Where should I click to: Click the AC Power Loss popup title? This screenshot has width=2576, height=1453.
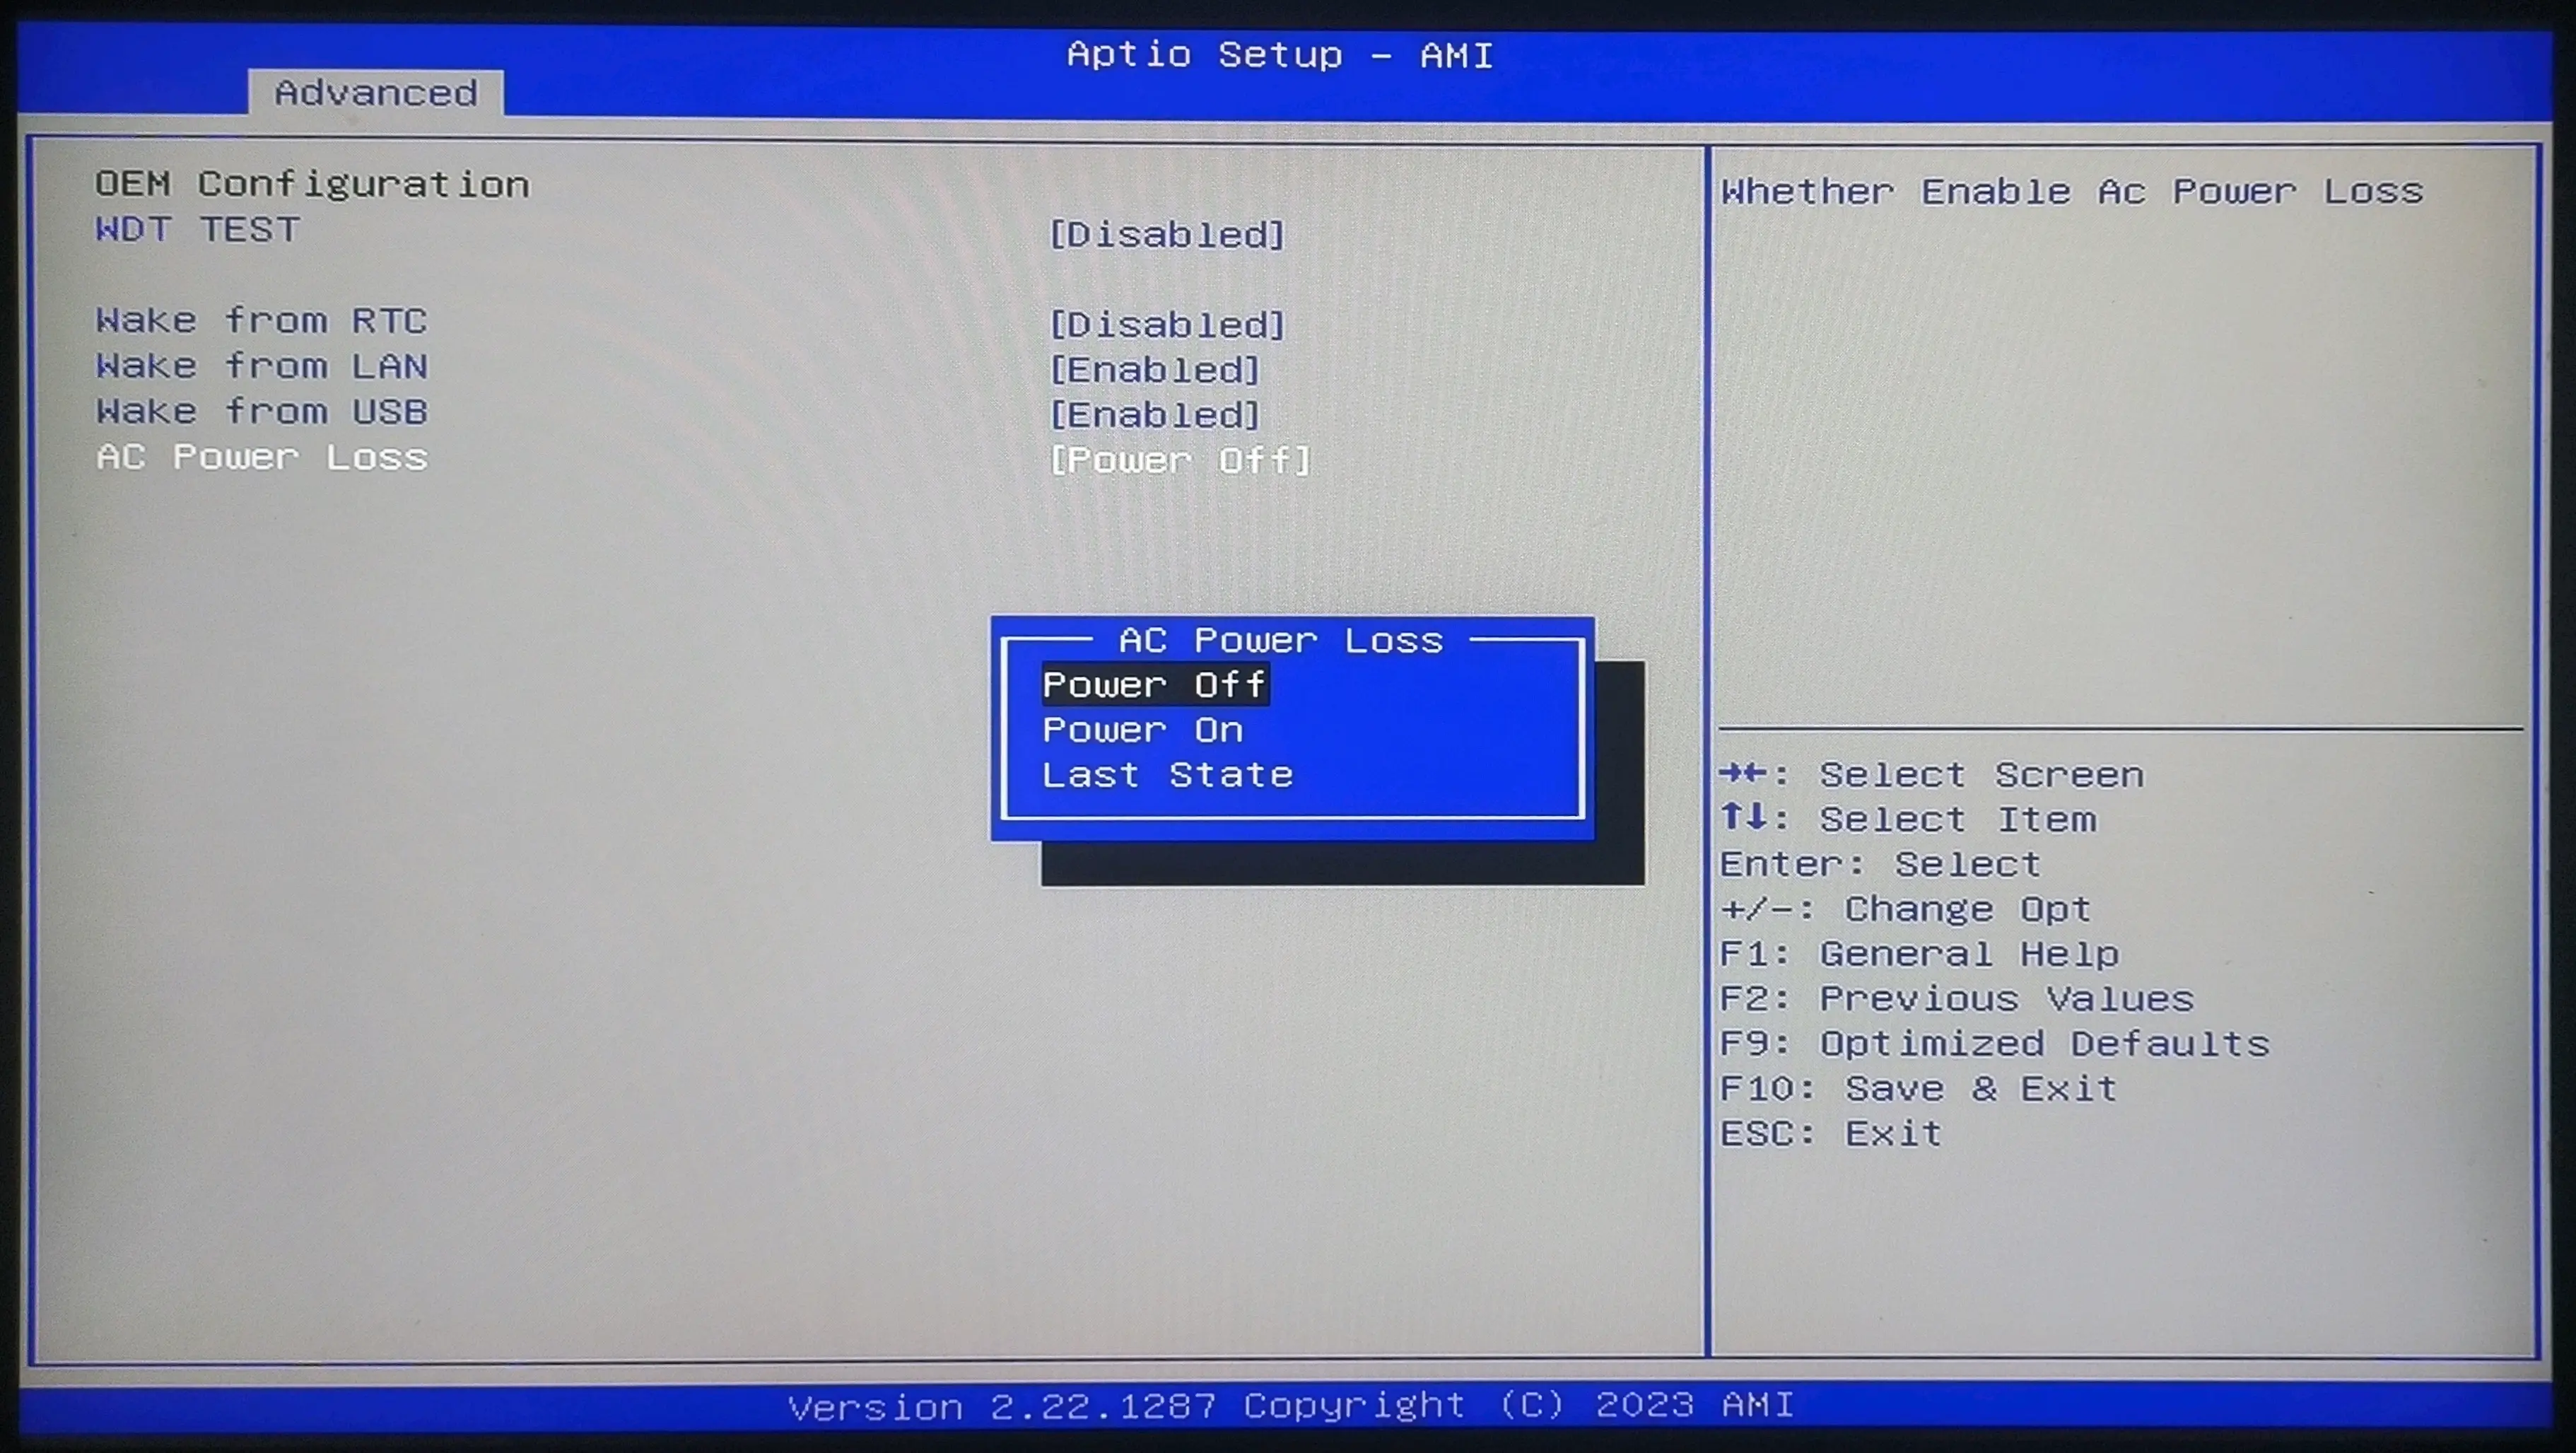click(1280, 640)
